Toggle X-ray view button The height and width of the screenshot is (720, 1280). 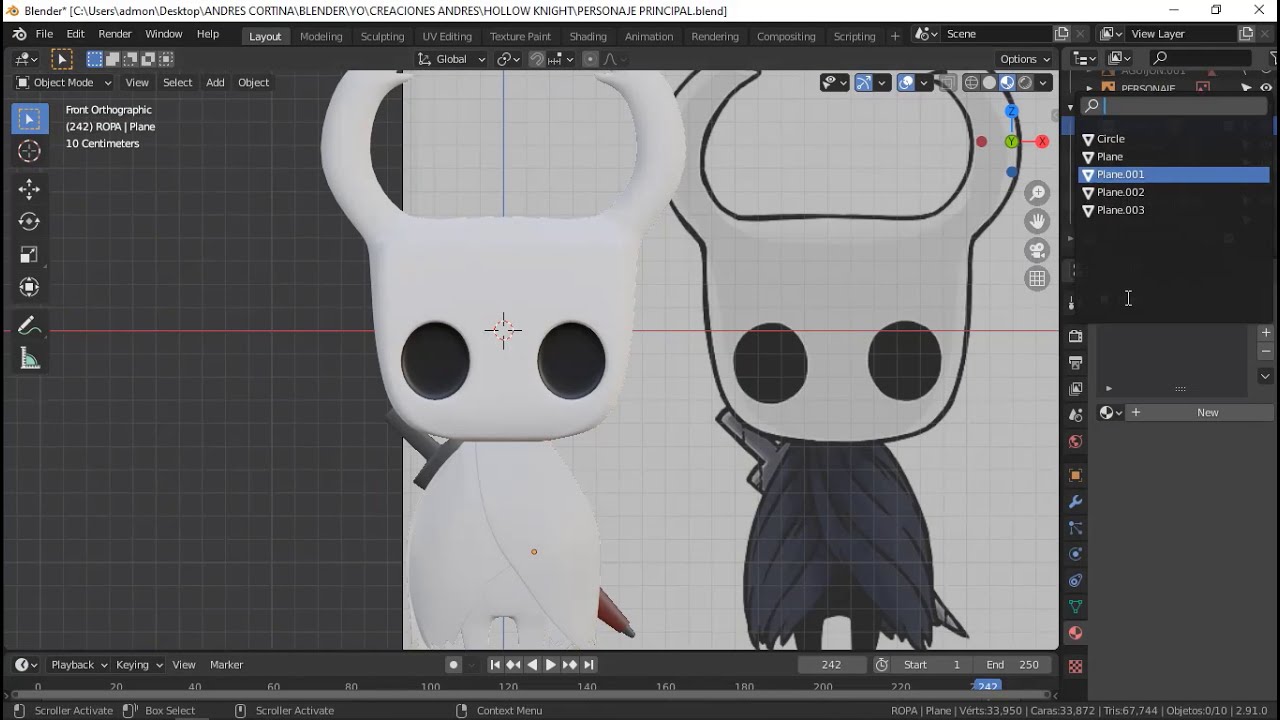click(x=947, y=83)
